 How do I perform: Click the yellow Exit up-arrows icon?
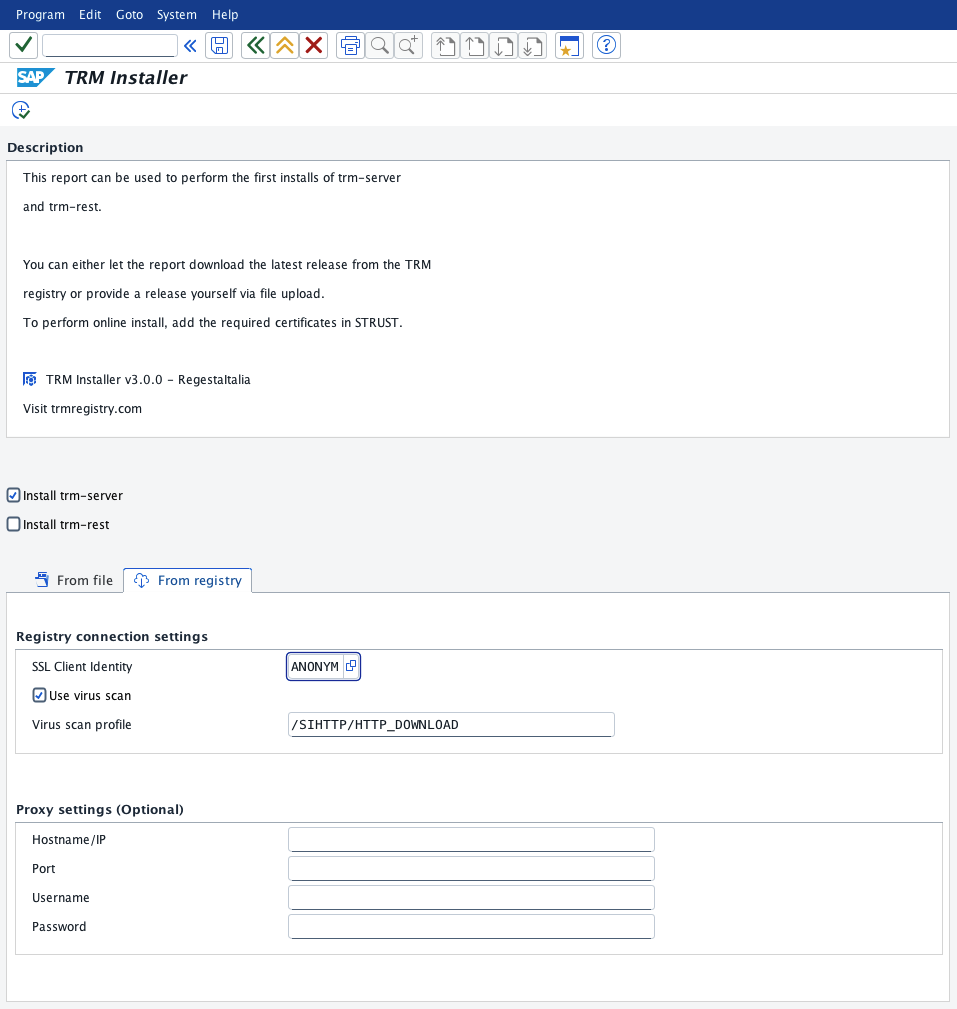click(x=284, y=45)
